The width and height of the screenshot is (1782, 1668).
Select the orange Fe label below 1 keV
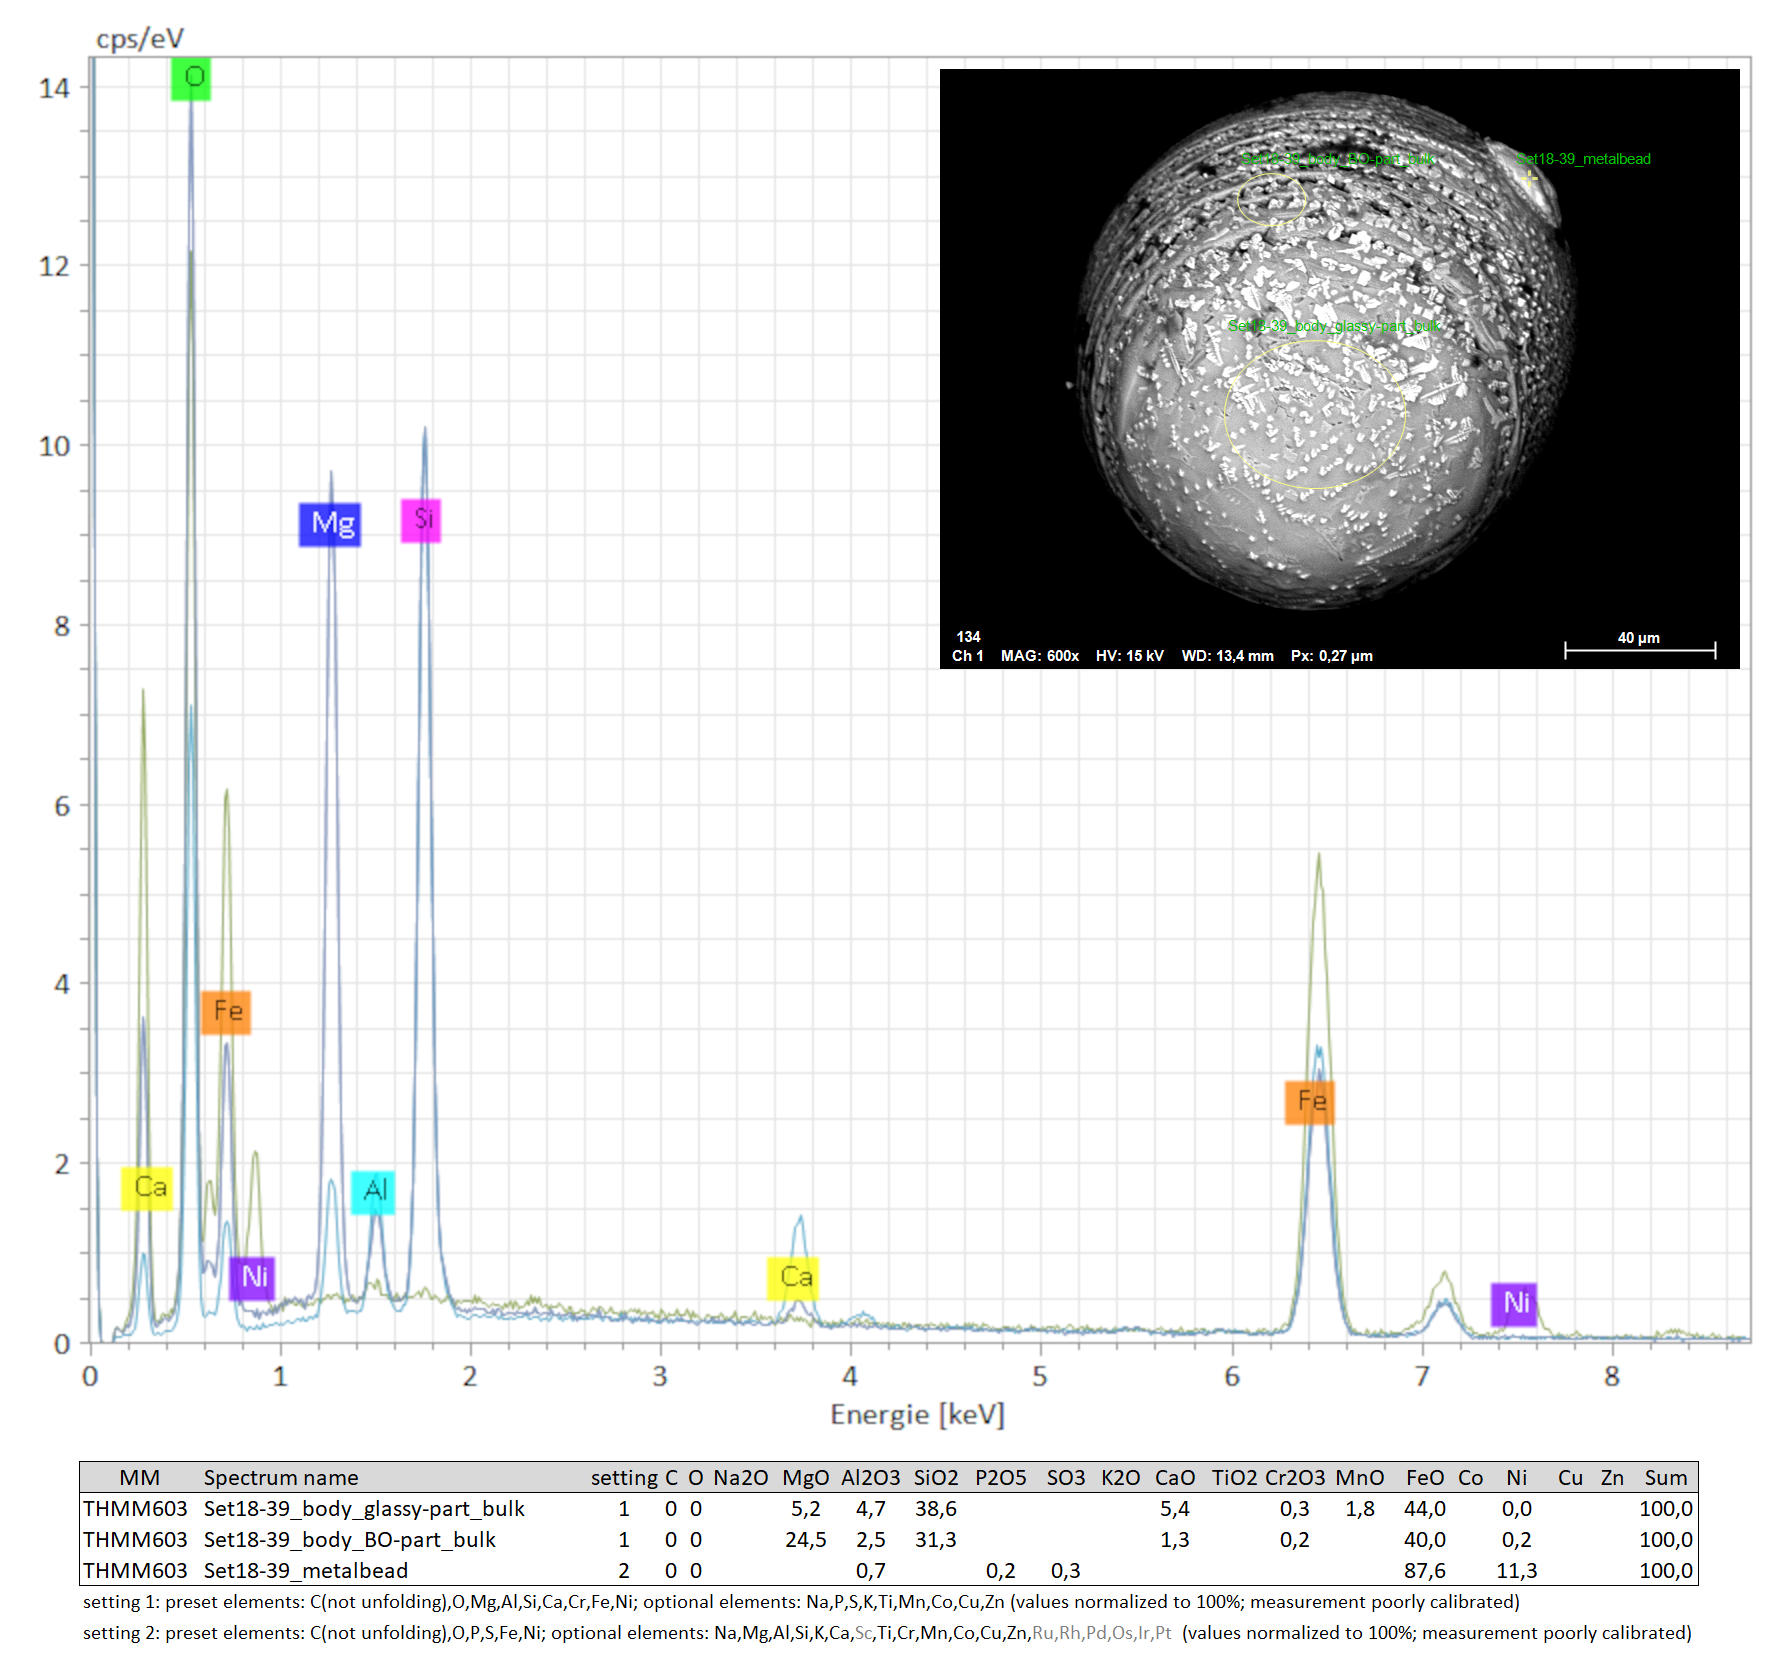(226, 1012)
